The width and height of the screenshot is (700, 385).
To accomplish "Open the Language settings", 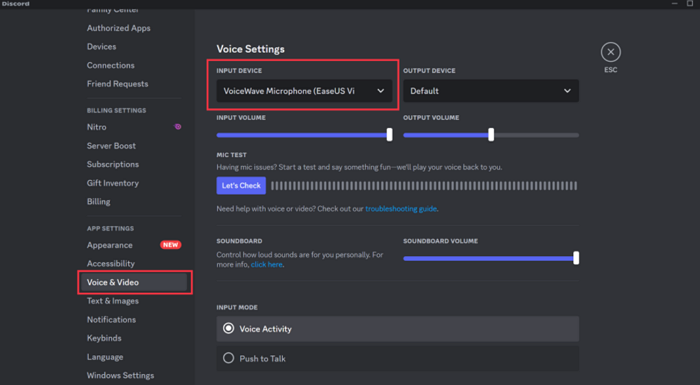I will point(105,357).
